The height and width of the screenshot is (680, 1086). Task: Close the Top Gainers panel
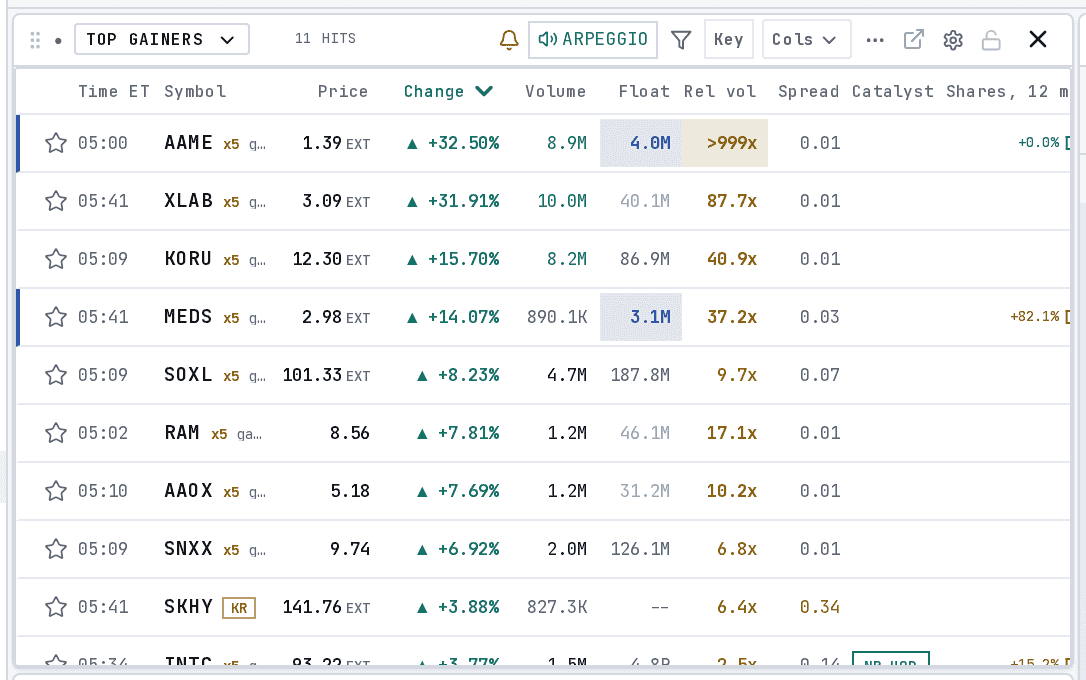pos(1038,39)
